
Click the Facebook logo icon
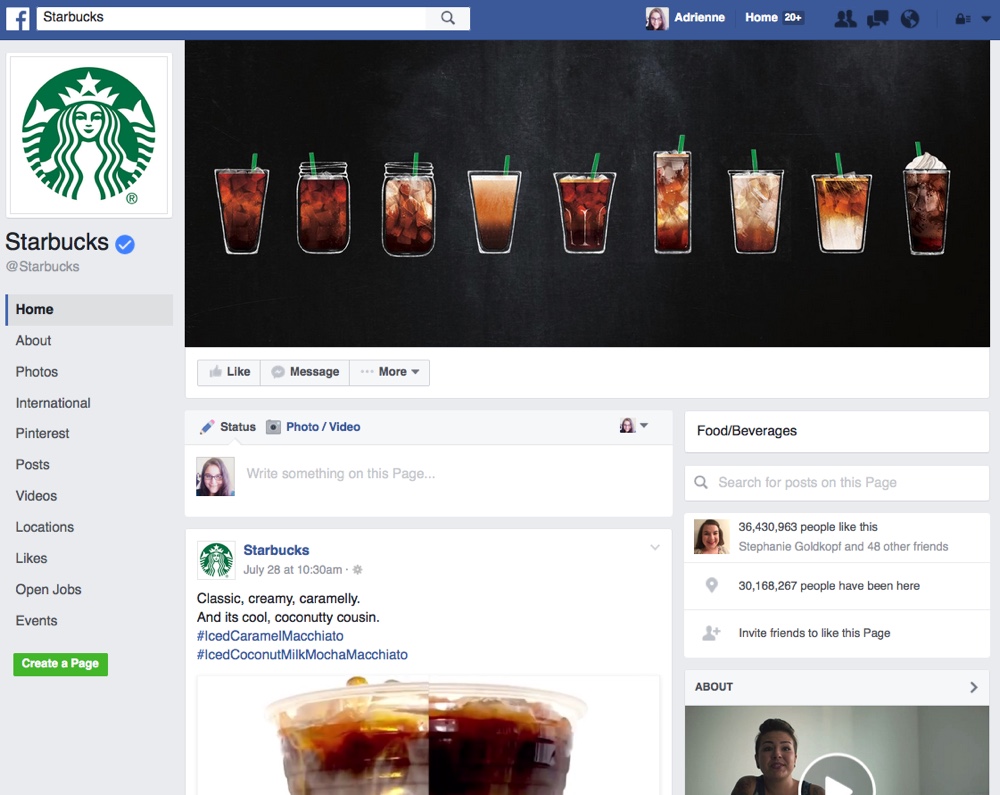17,18
